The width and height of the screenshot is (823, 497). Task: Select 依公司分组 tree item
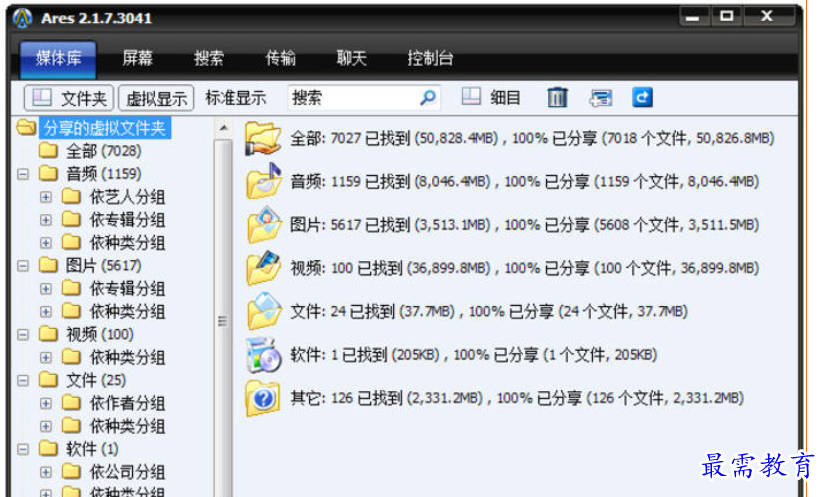pyautogui.click(x=128, y=472)
